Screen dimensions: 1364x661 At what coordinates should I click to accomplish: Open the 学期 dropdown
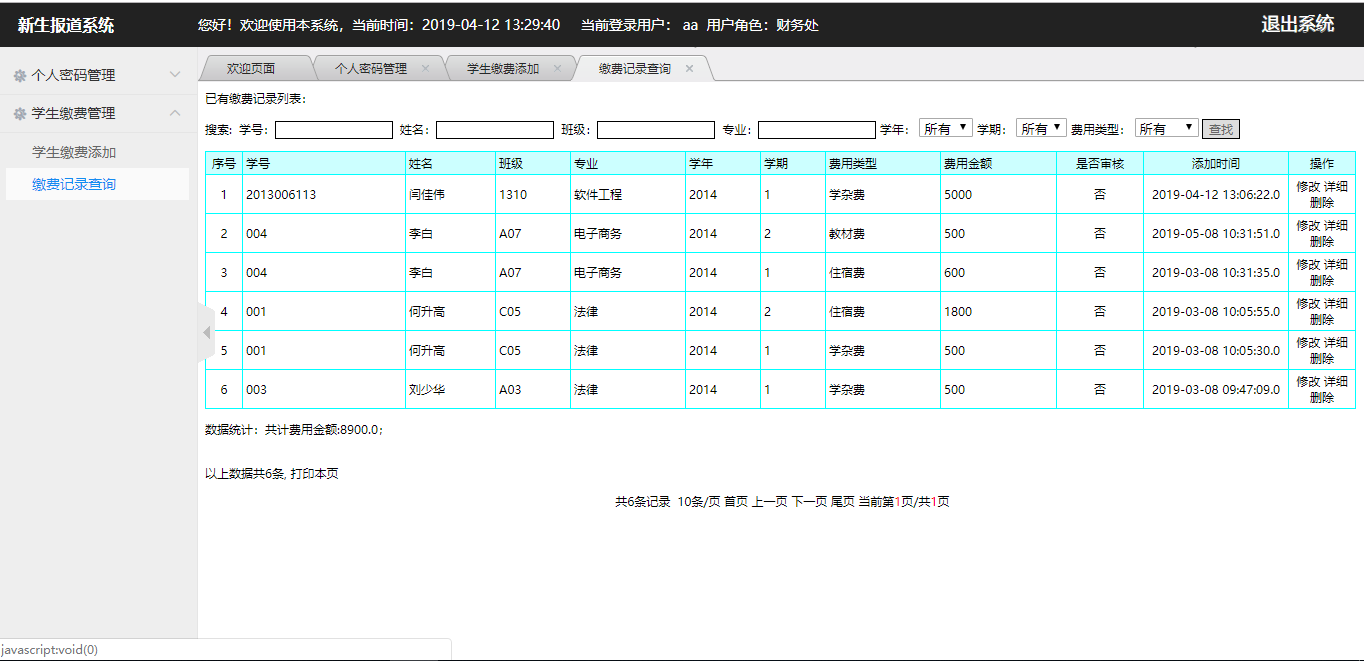pos(1041,129)
